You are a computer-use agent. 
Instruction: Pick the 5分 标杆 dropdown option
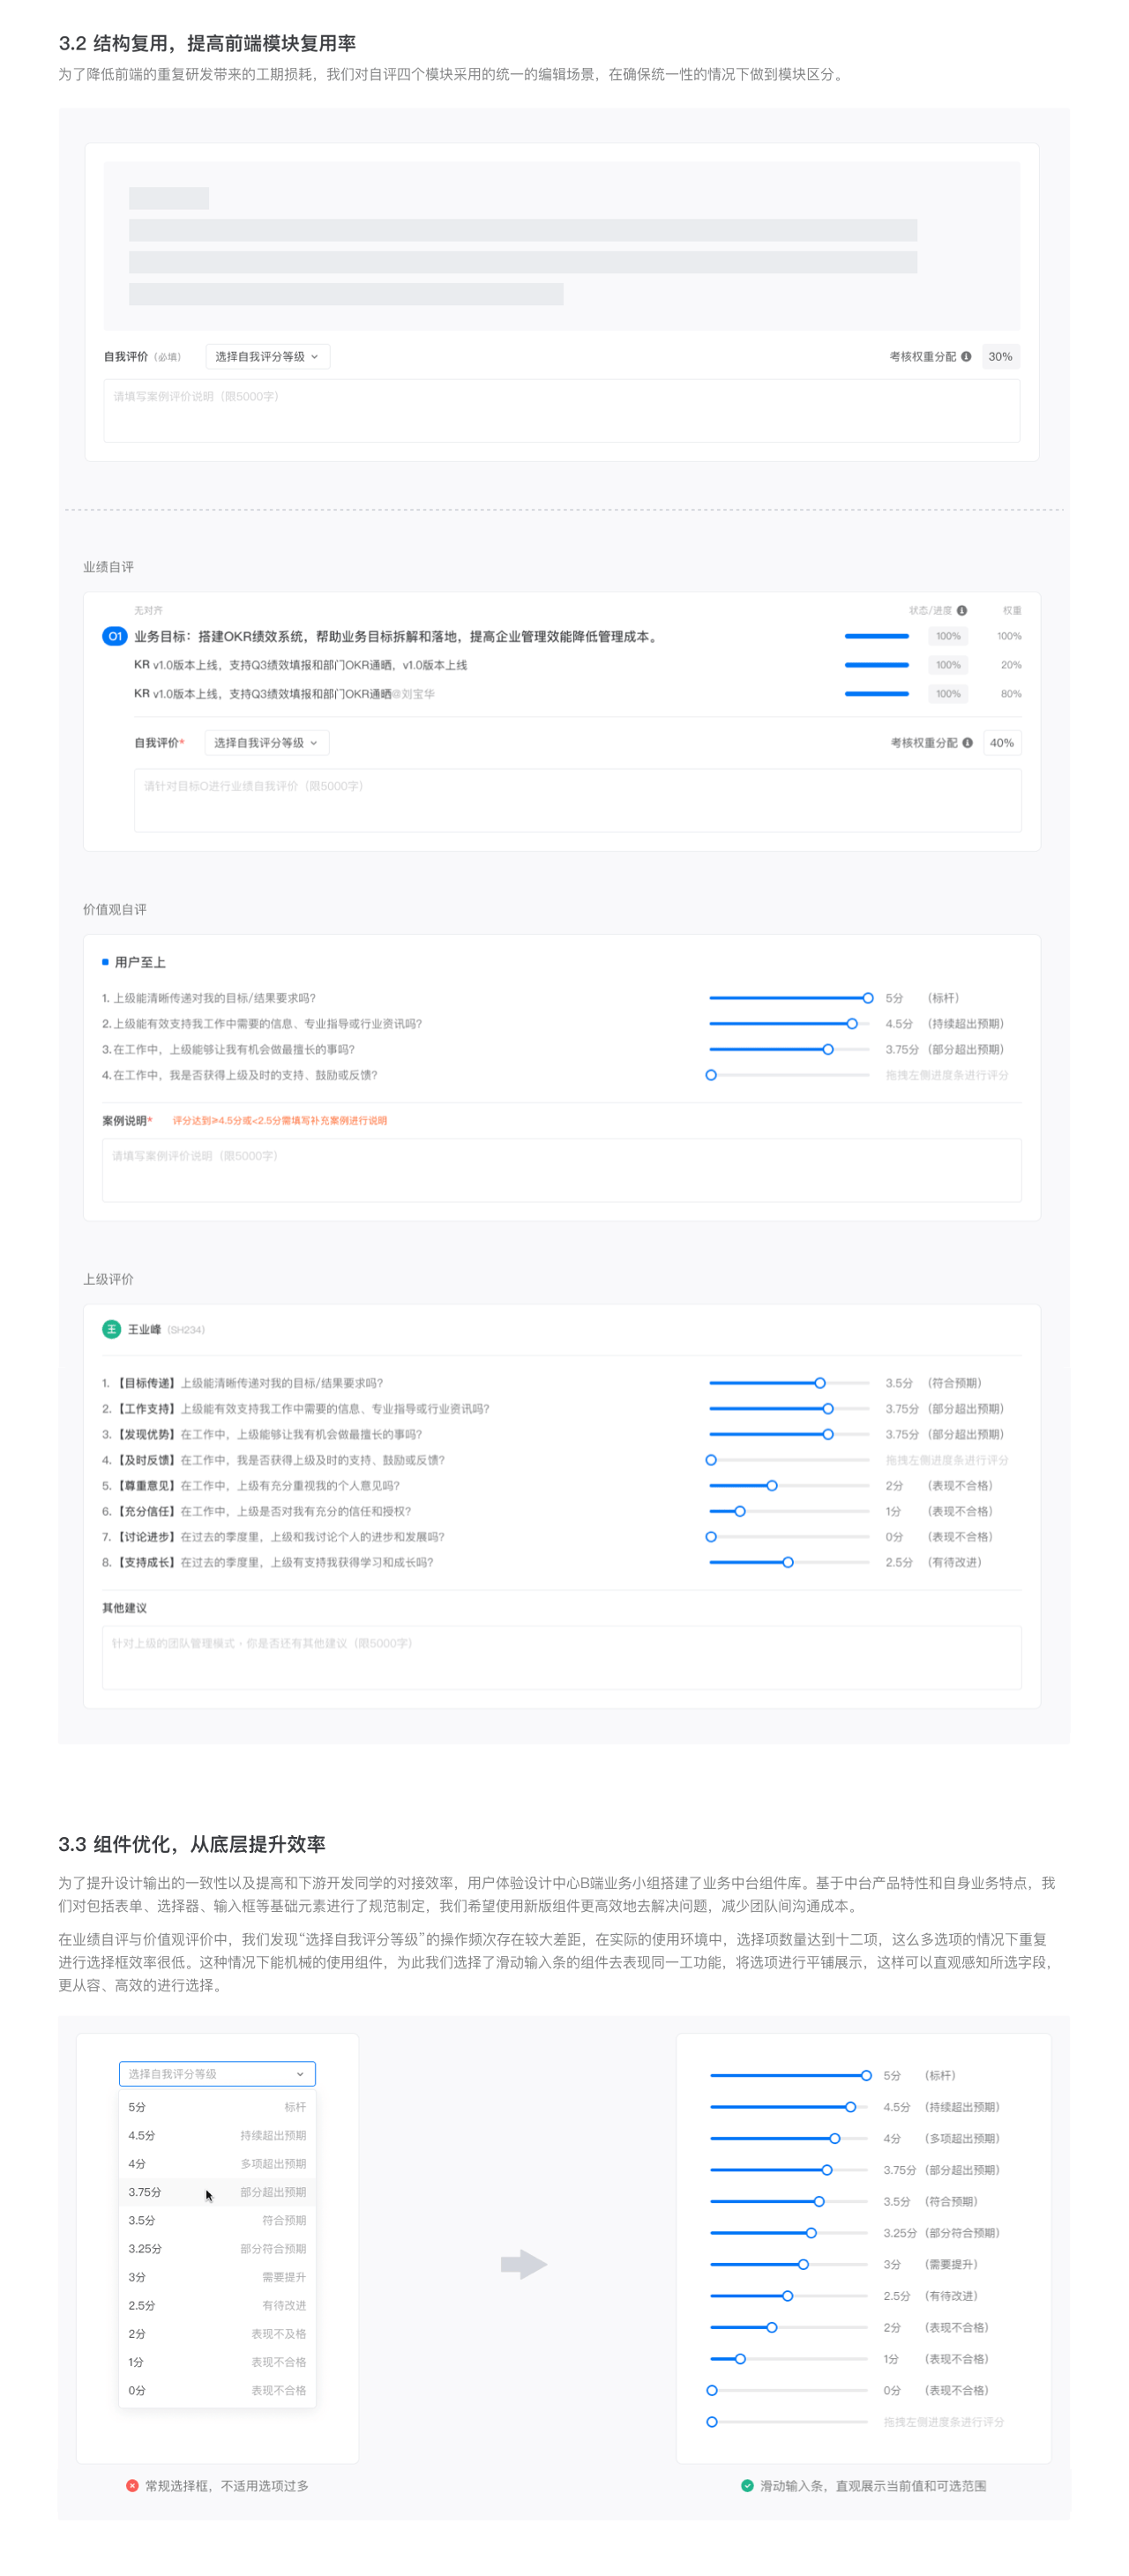(x=217, y=2107)
